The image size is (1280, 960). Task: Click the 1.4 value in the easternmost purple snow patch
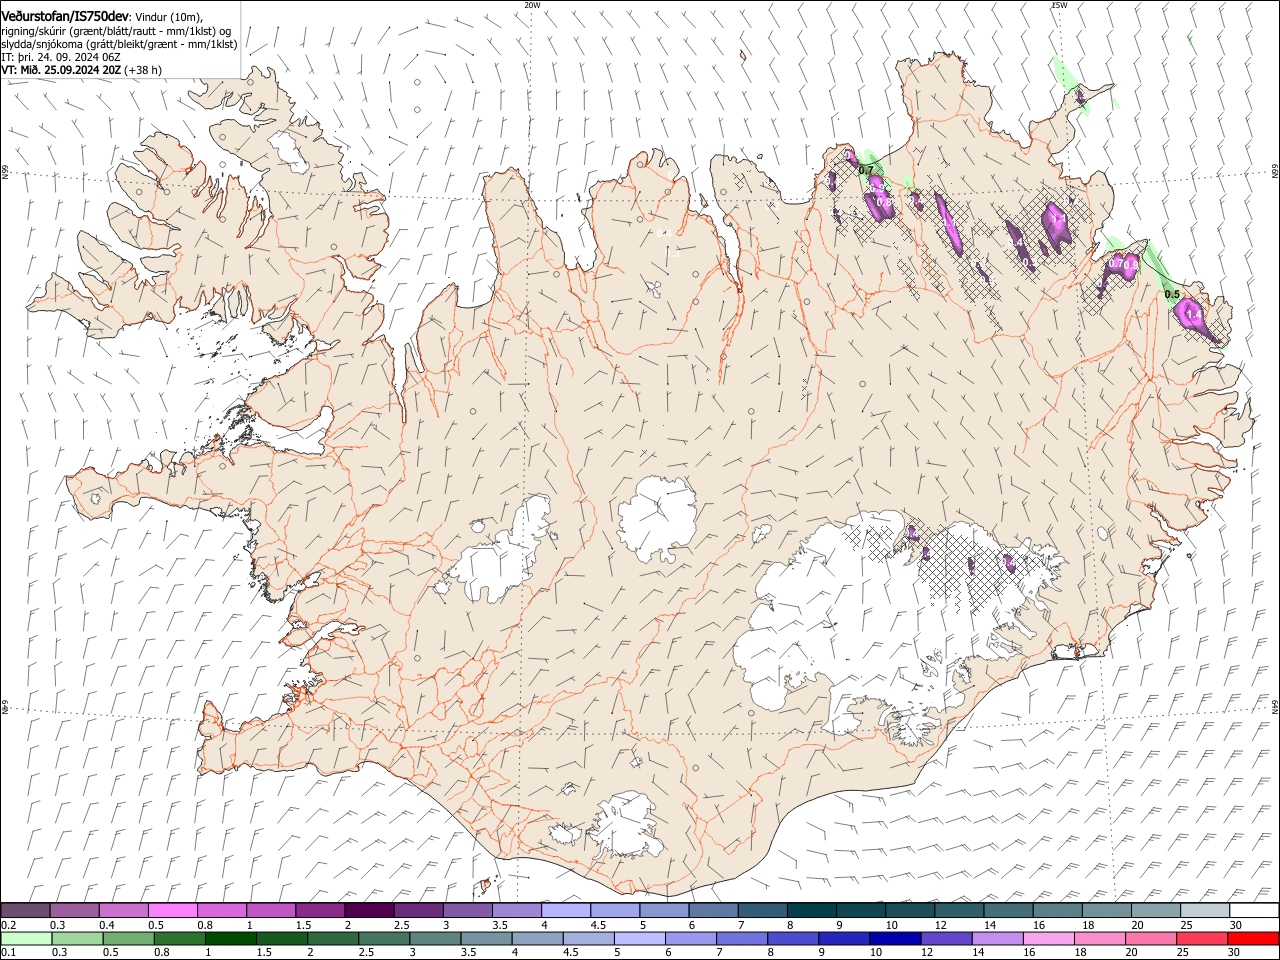point(1193,315)
